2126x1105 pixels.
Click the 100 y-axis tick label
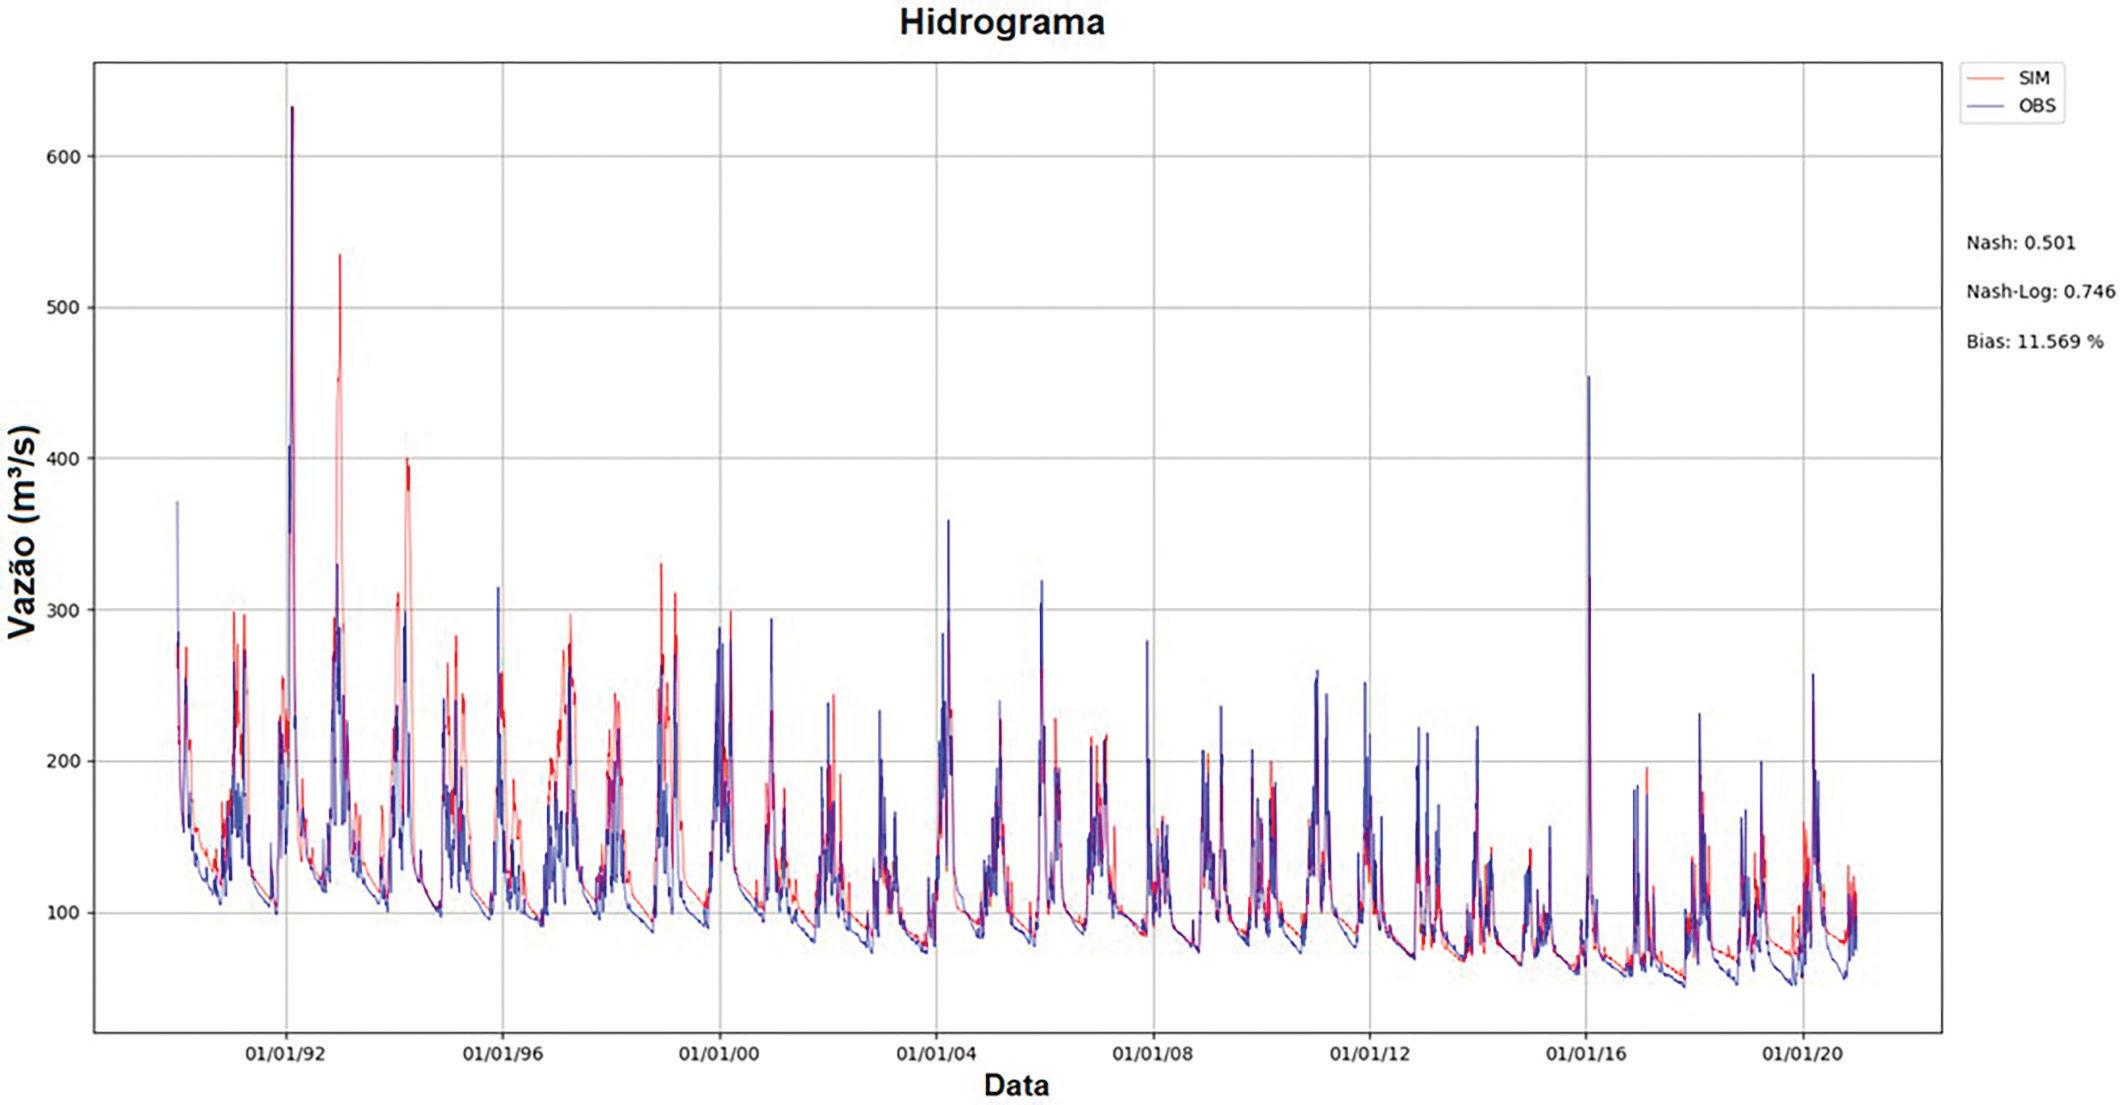click(x=63, y=913)
